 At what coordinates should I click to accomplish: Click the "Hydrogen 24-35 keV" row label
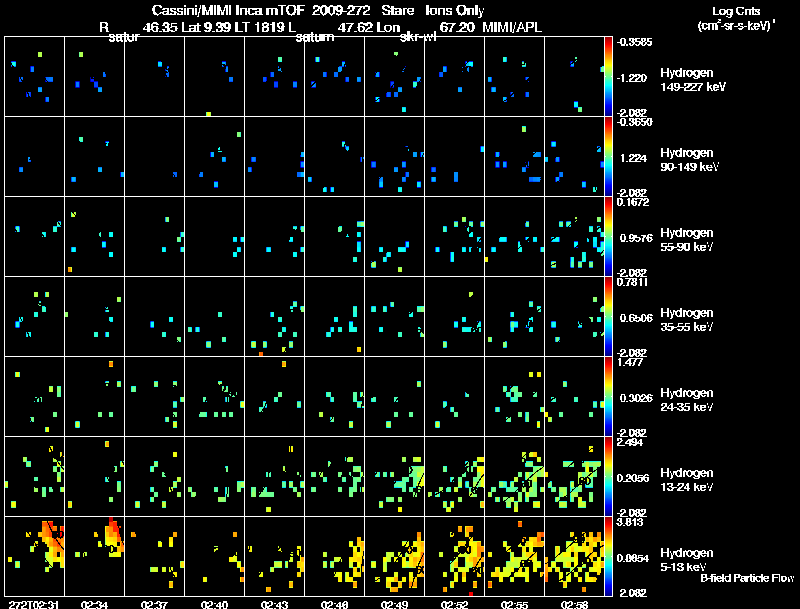click(687, 400)
